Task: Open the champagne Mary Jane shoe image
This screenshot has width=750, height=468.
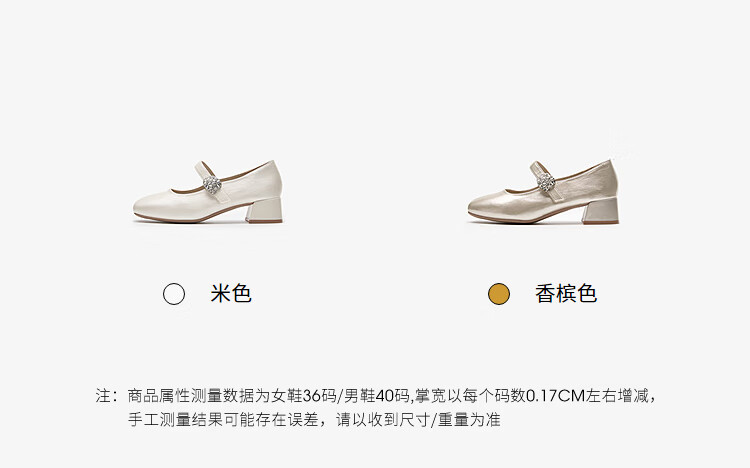Action: tap(543, 192)
